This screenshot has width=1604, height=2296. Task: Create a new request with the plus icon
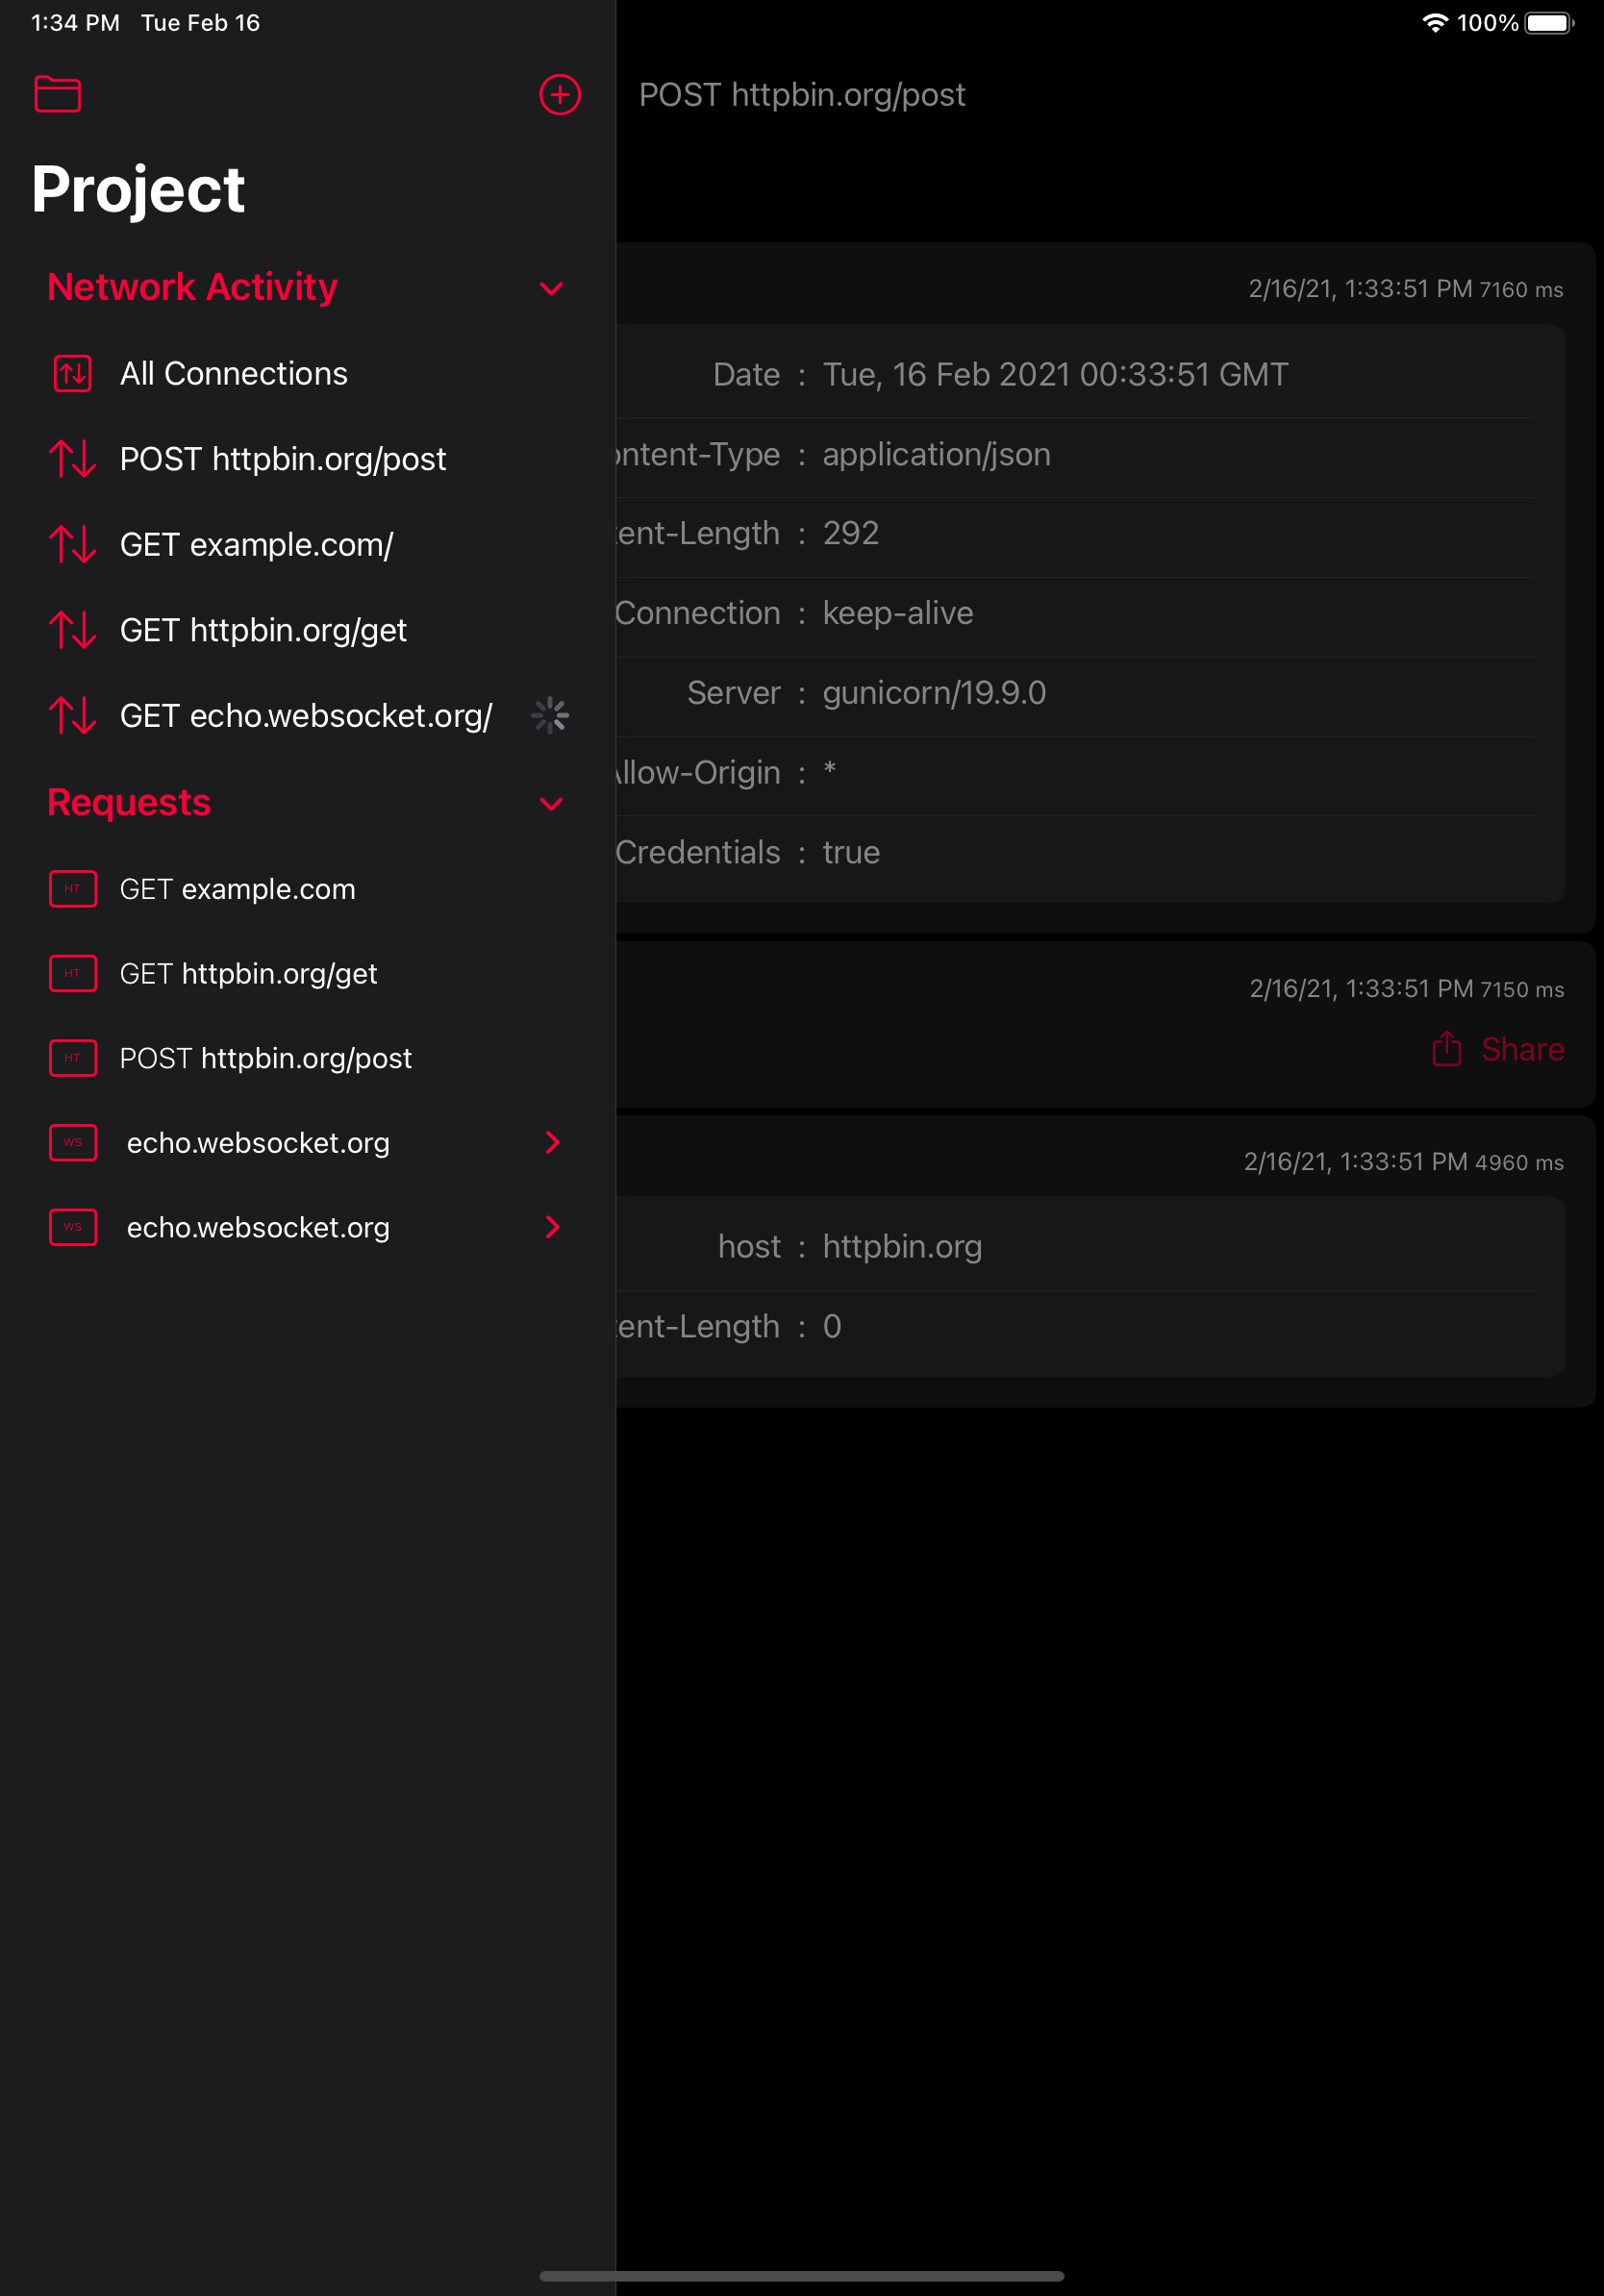tap(560, 95)
